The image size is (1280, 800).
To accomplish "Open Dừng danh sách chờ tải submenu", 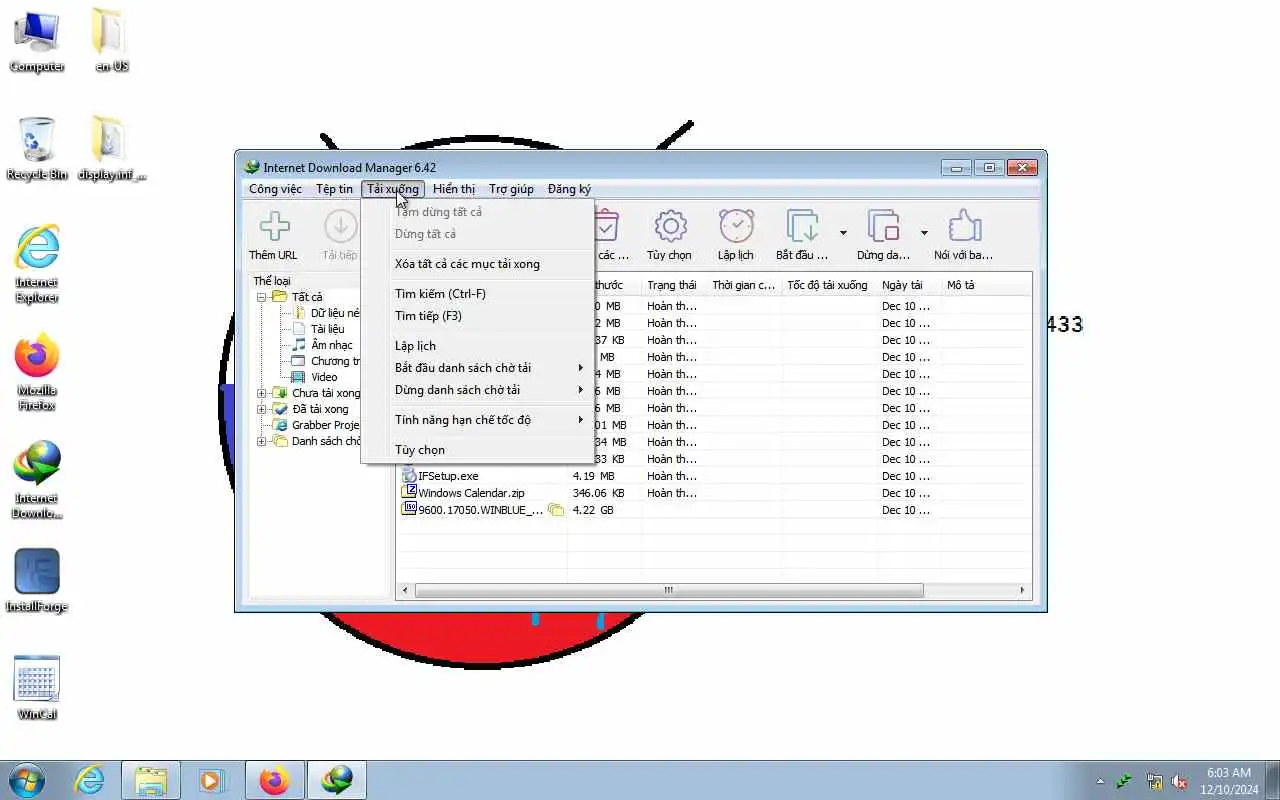I will click(x=478, y=390).
